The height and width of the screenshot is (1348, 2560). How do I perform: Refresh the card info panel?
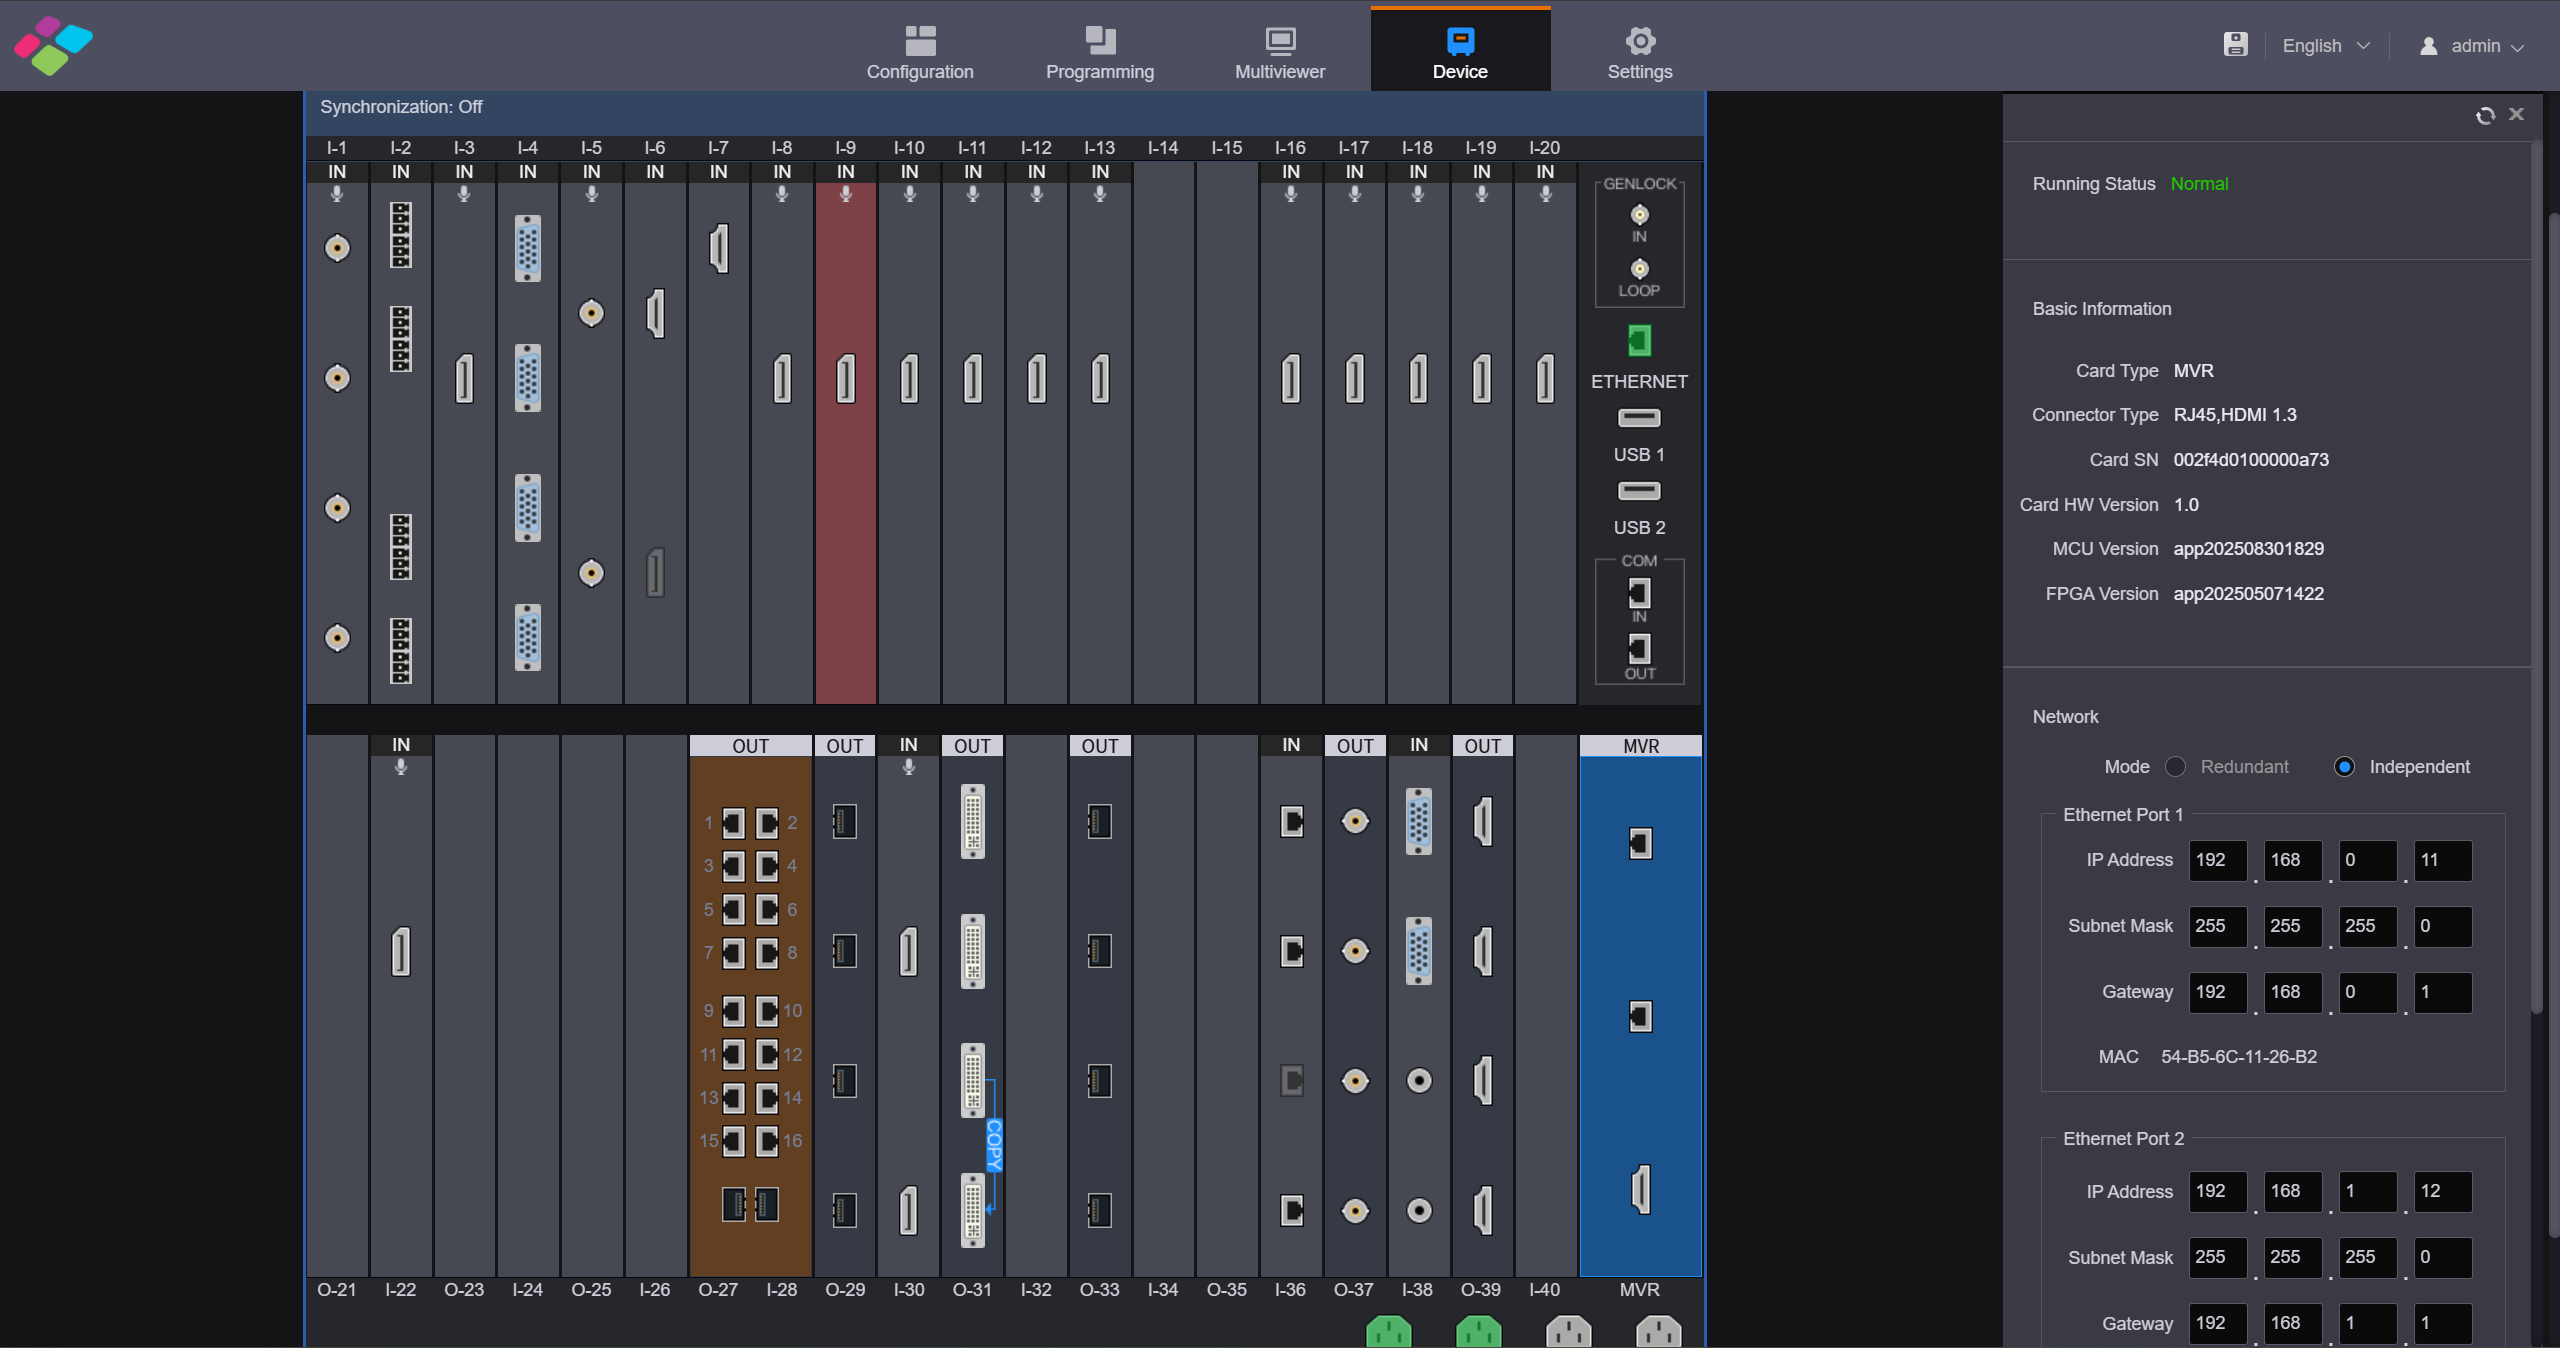[x=2485, y=116]
